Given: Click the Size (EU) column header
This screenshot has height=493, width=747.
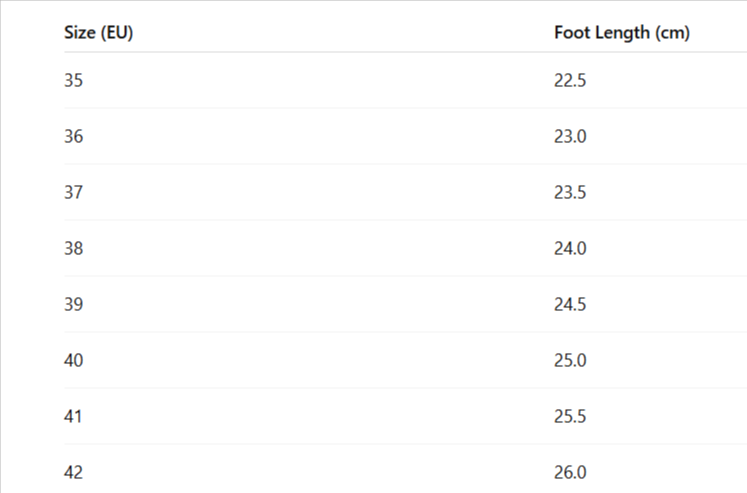Looking at the screenshot, I should tap(99, 32).
